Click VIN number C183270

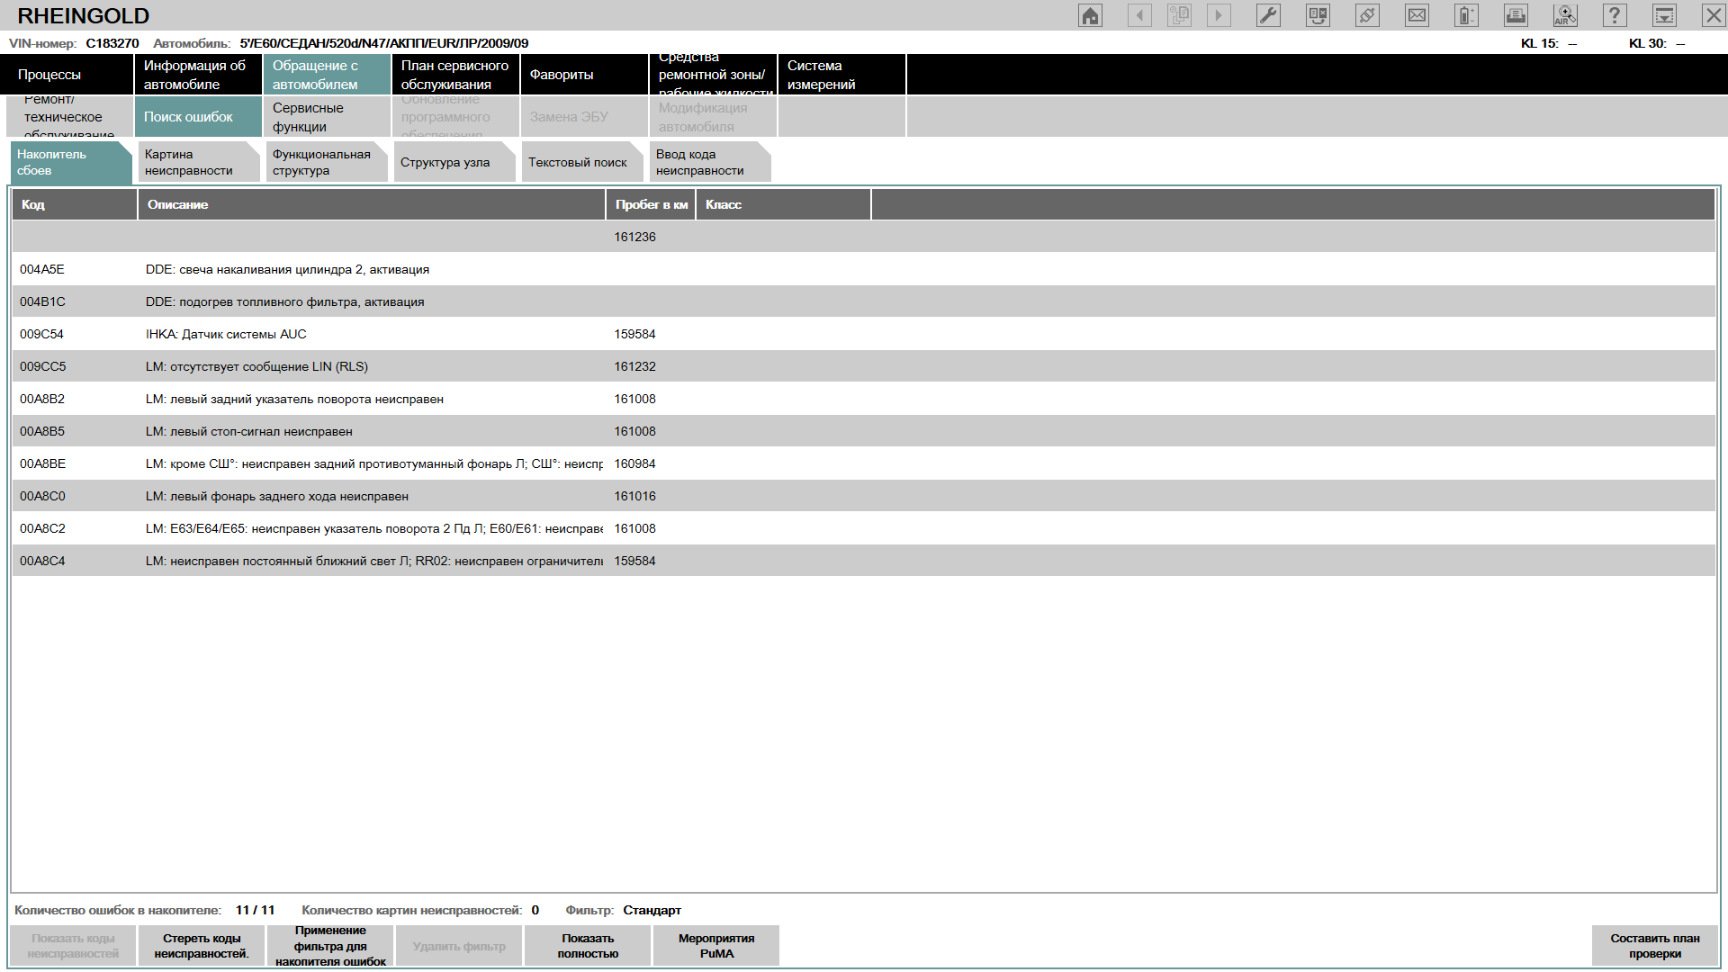(112, 43)
